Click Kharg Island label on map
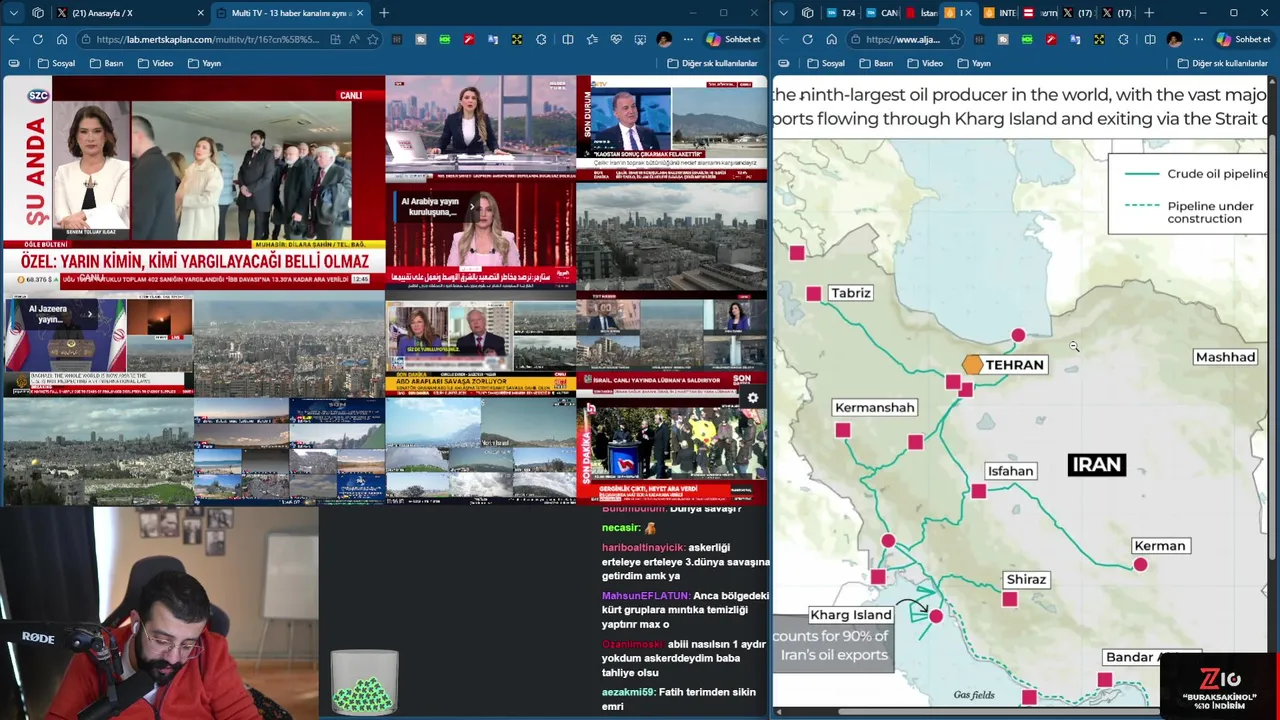1280x720 pixels. 851,615
